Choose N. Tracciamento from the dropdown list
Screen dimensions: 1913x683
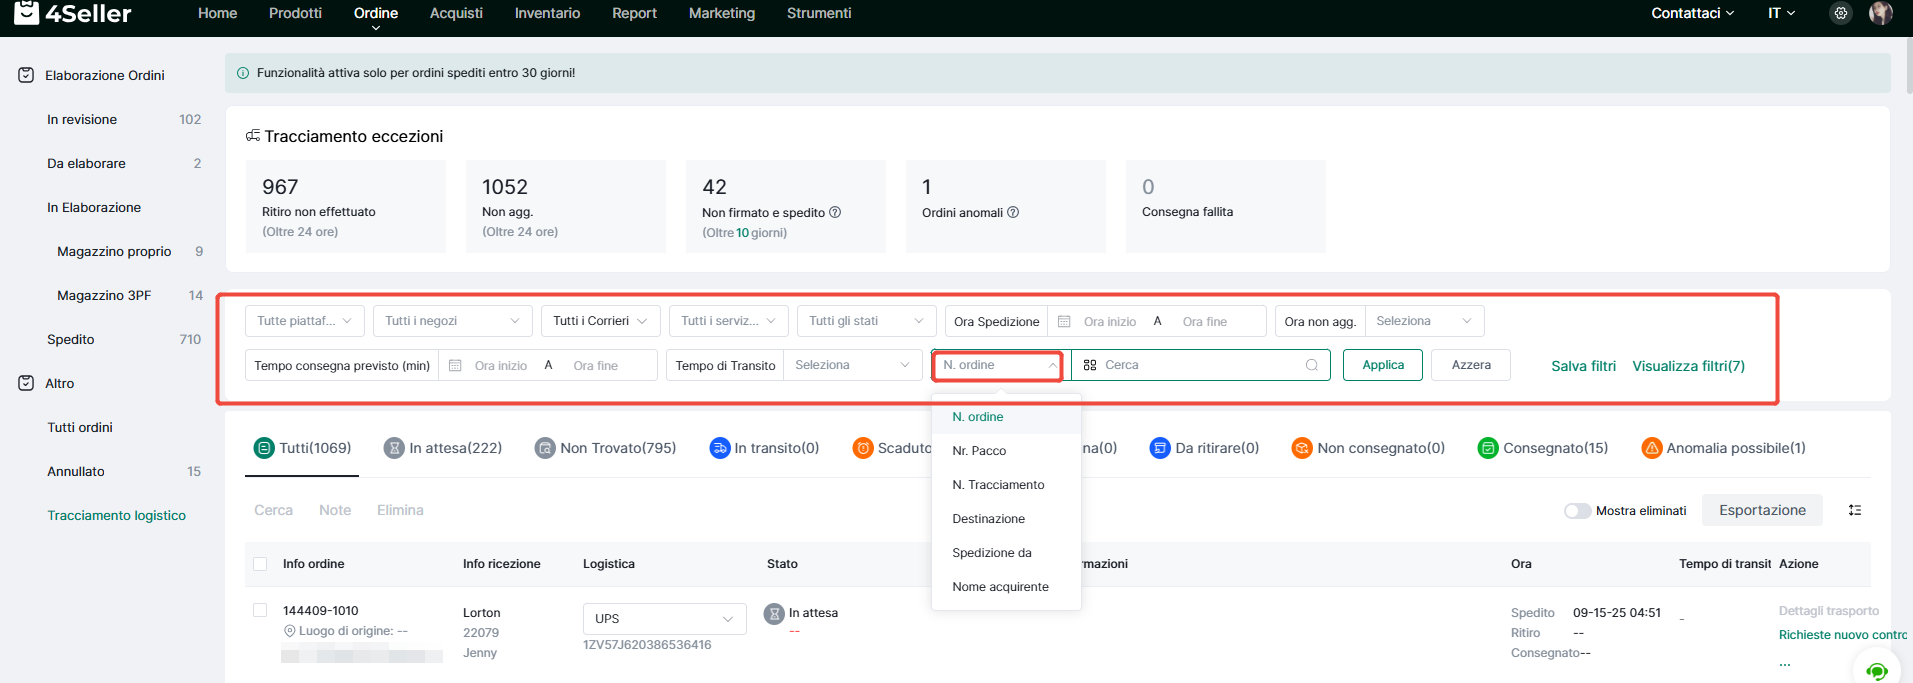coord(998,485)
